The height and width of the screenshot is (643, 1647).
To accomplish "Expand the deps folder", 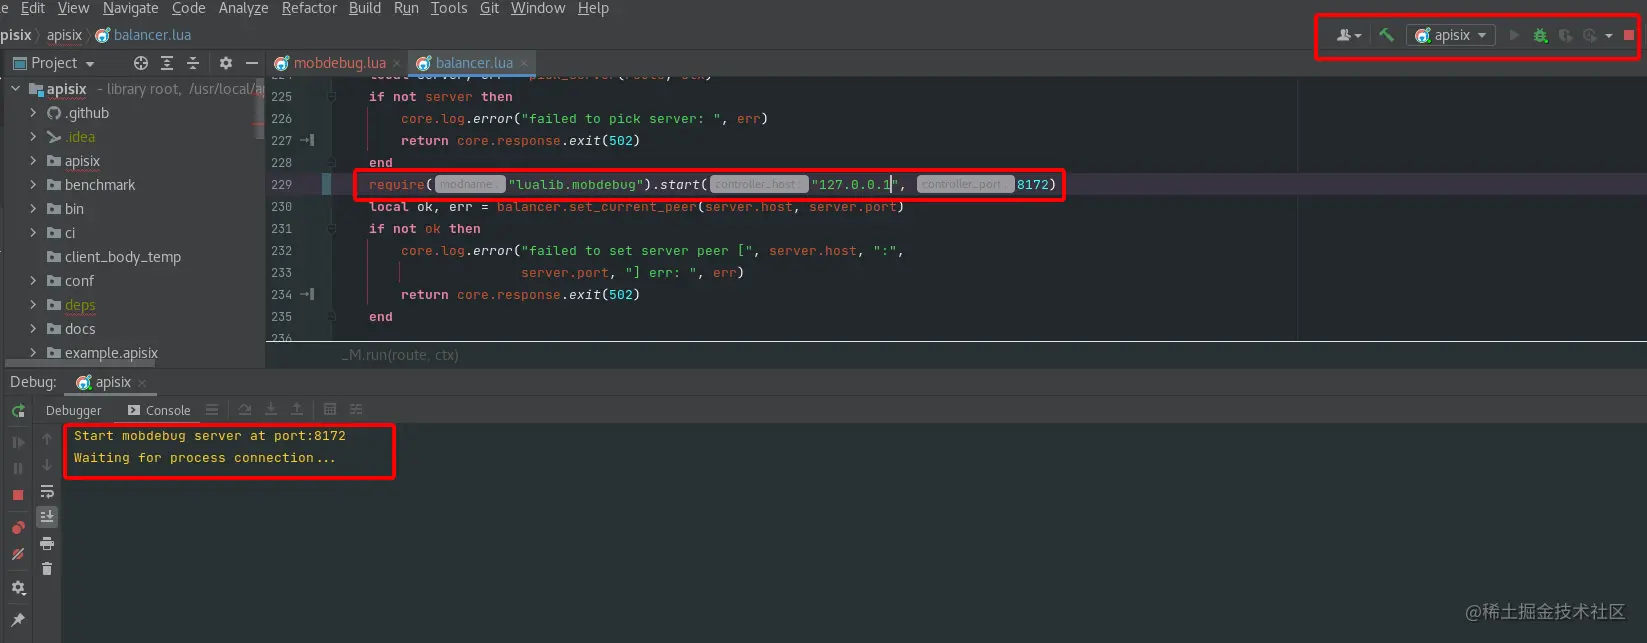I will click(33, 305).
